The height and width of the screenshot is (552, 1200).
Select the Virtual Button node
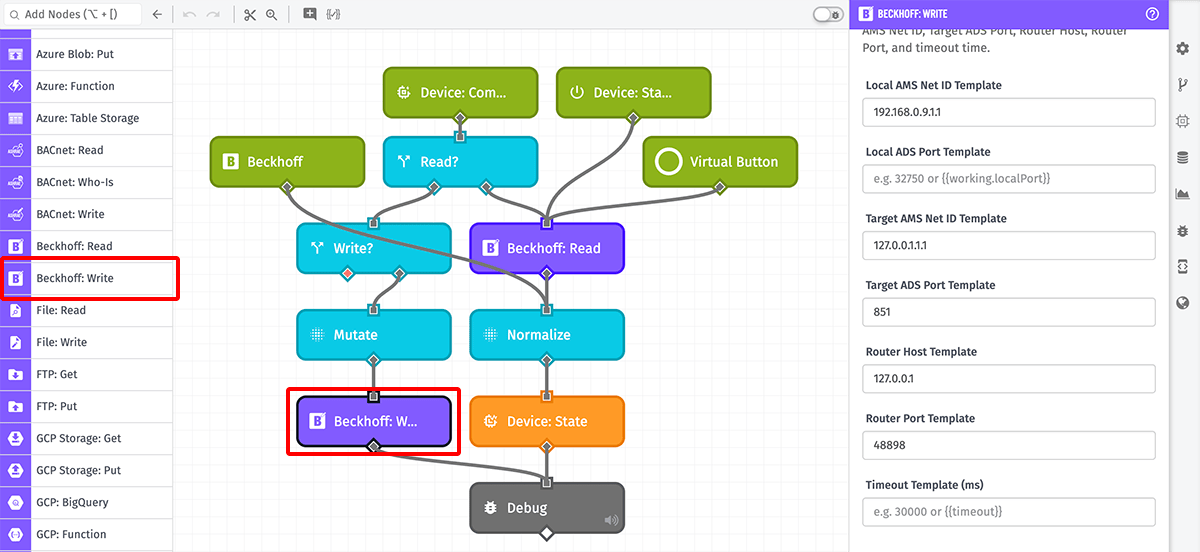coord(720,161)
